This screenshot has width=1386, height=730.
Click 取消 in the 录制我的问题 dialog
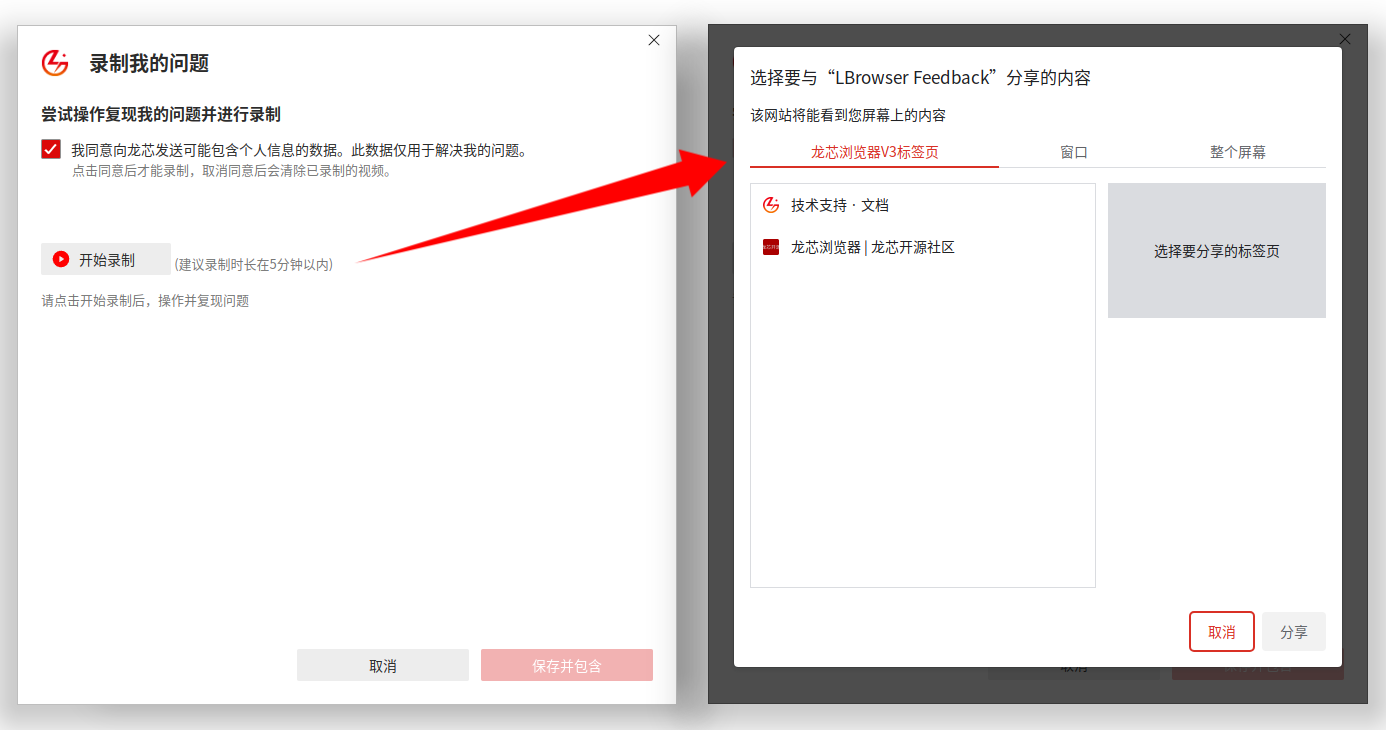pos(383,665)
